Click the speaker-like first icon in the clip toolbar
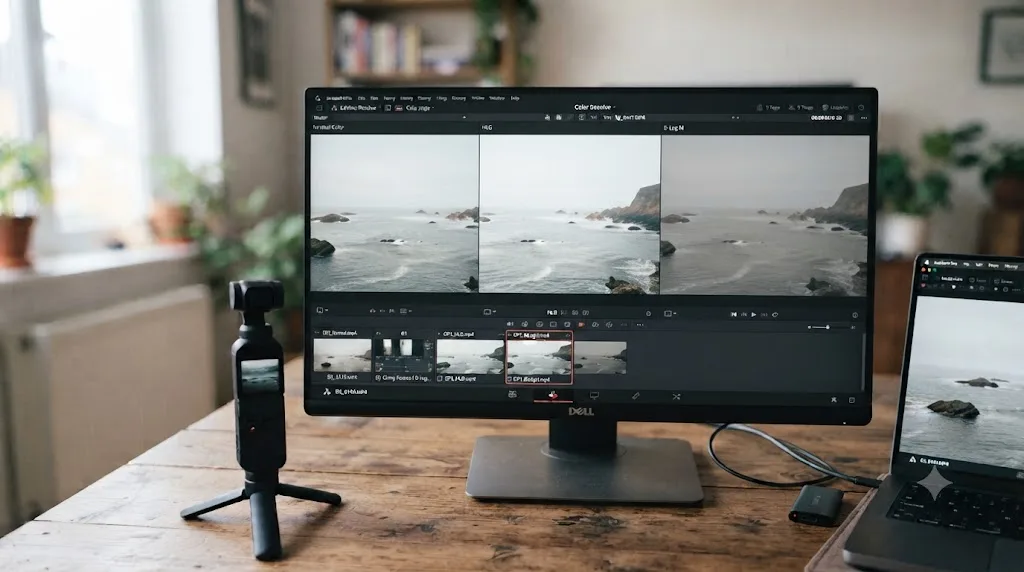 (510, 324)
